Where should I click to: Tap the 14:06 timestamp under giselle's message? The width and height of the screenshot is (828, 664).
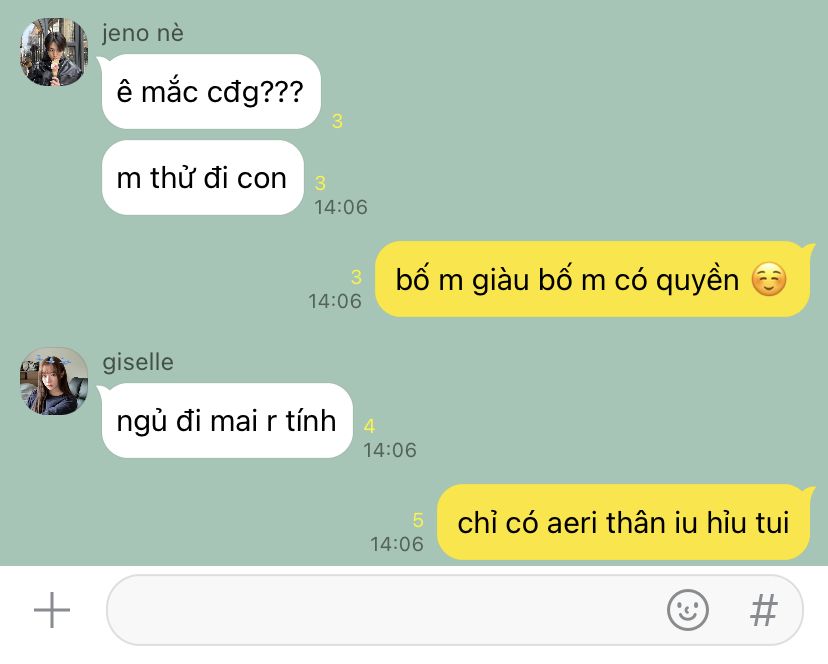coord(390,450)
